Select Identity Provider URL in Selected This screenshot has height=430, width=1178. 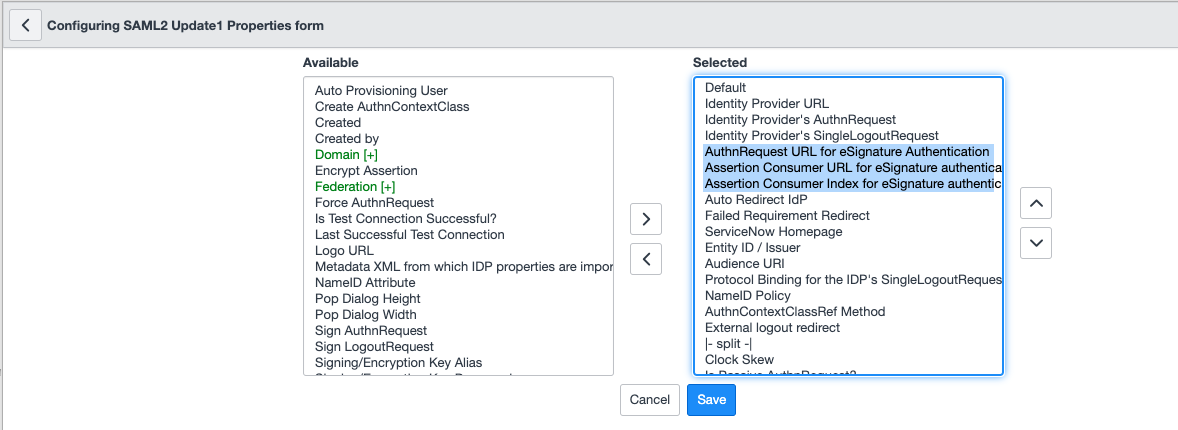766,104
